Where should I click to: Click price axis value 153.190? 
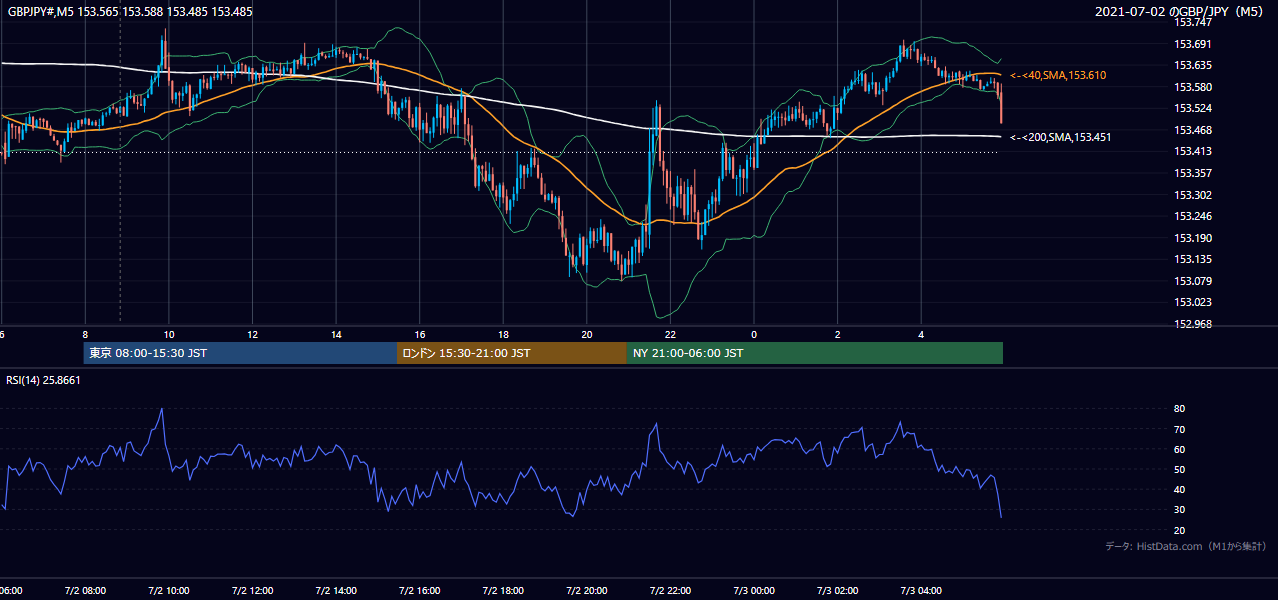[1192, 238]
